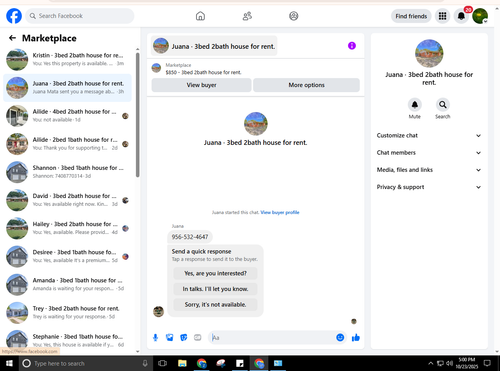The height and width of the screenshot is (371, 500).
Task: Open the profile/groups circle icon
Action: pyautogui.click(x=294, y=16)
